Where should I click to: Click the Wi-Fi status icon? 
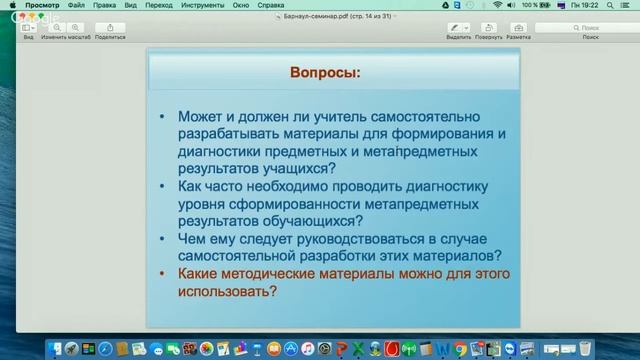[x=497, y=5]
